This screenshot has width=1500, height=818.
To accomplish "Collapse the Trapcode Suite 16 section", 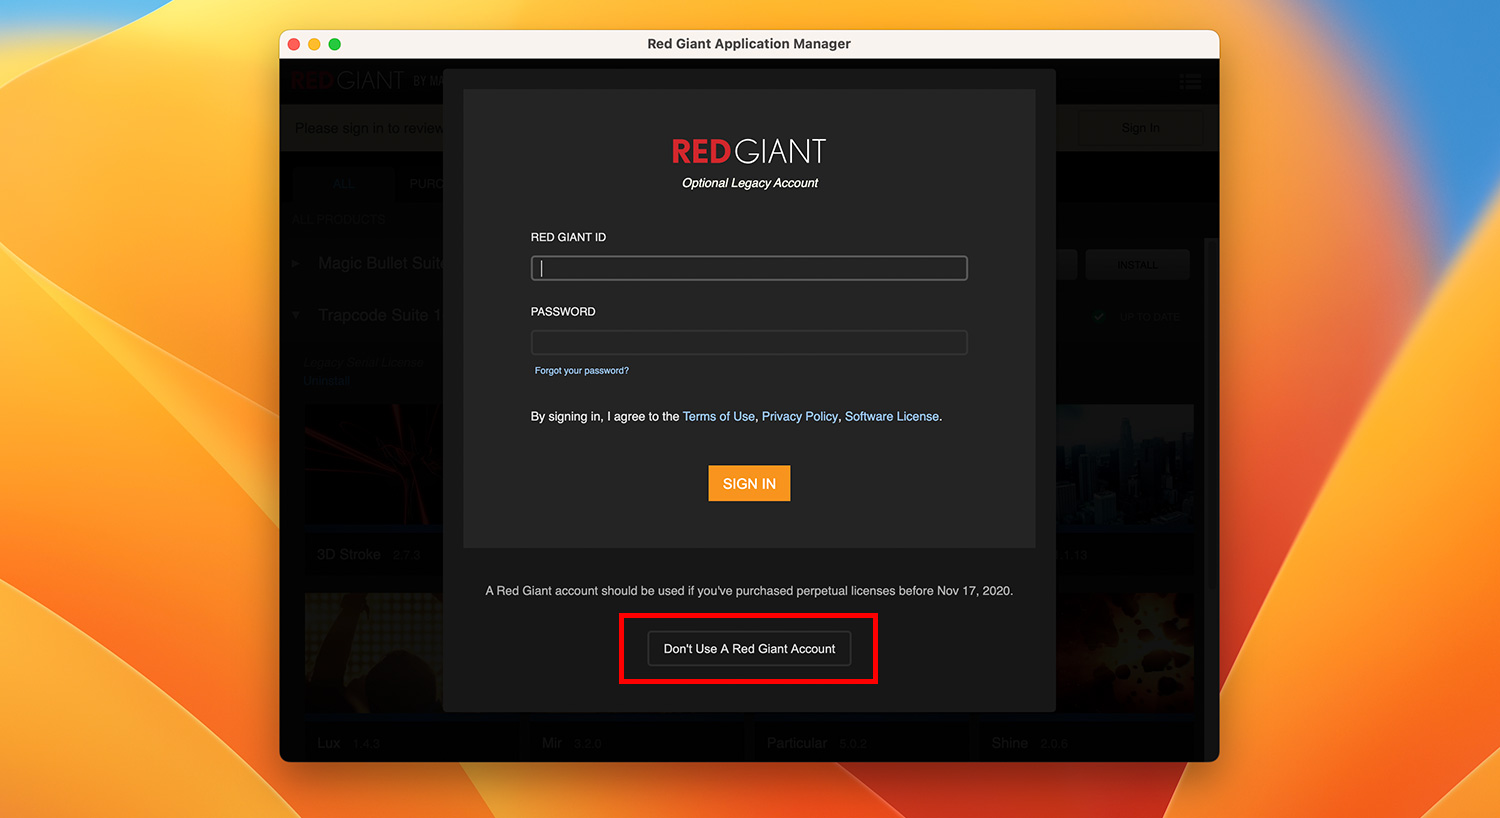I will (x=295, y=315).
